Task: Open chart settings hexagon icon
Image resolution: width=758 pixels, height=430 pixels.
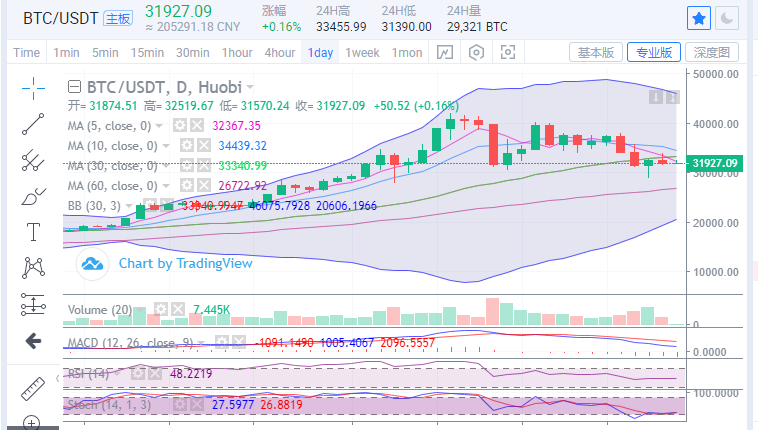Action: tap(476, 52)
